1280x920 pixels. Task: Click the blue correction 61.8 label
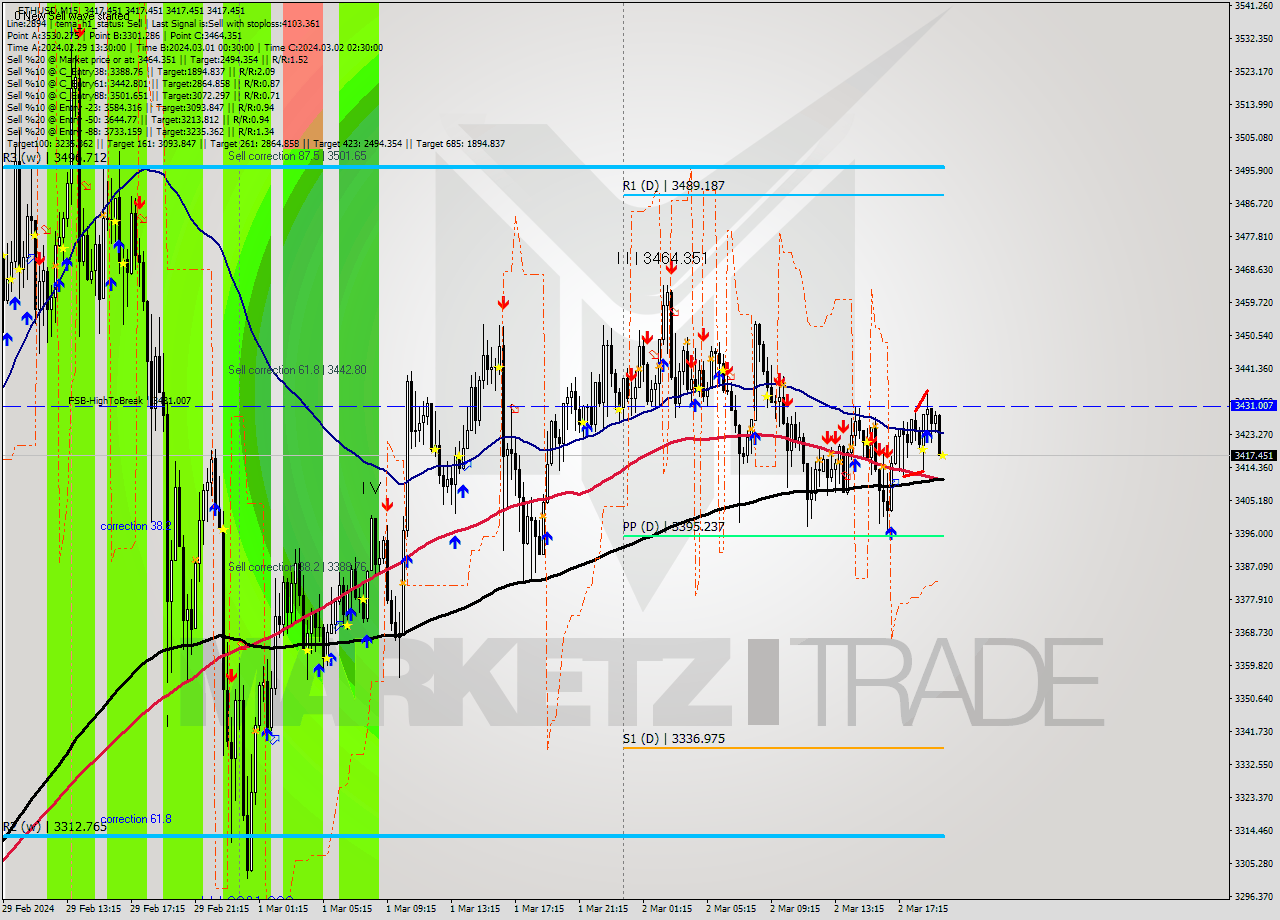(135, 819)
